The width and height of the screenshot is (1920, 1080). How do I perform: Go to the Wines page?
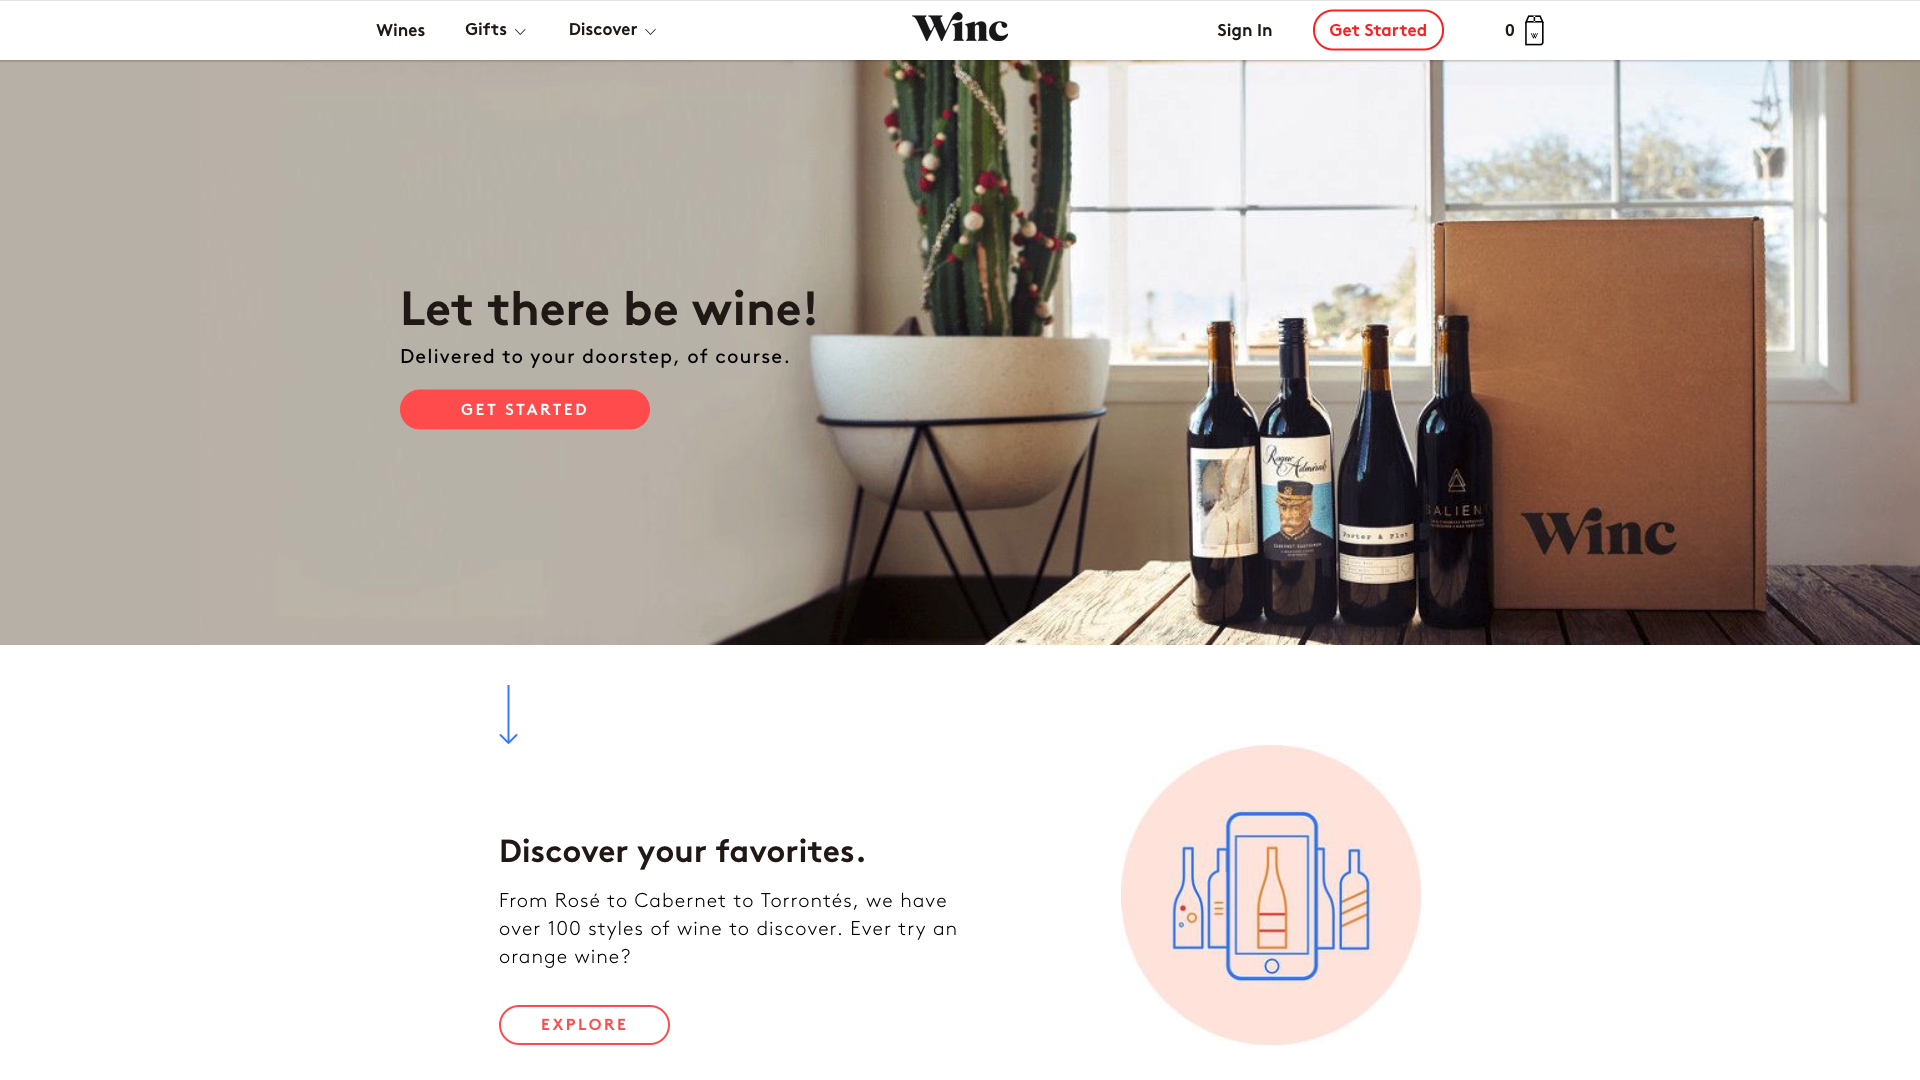(x=400, y=30)
